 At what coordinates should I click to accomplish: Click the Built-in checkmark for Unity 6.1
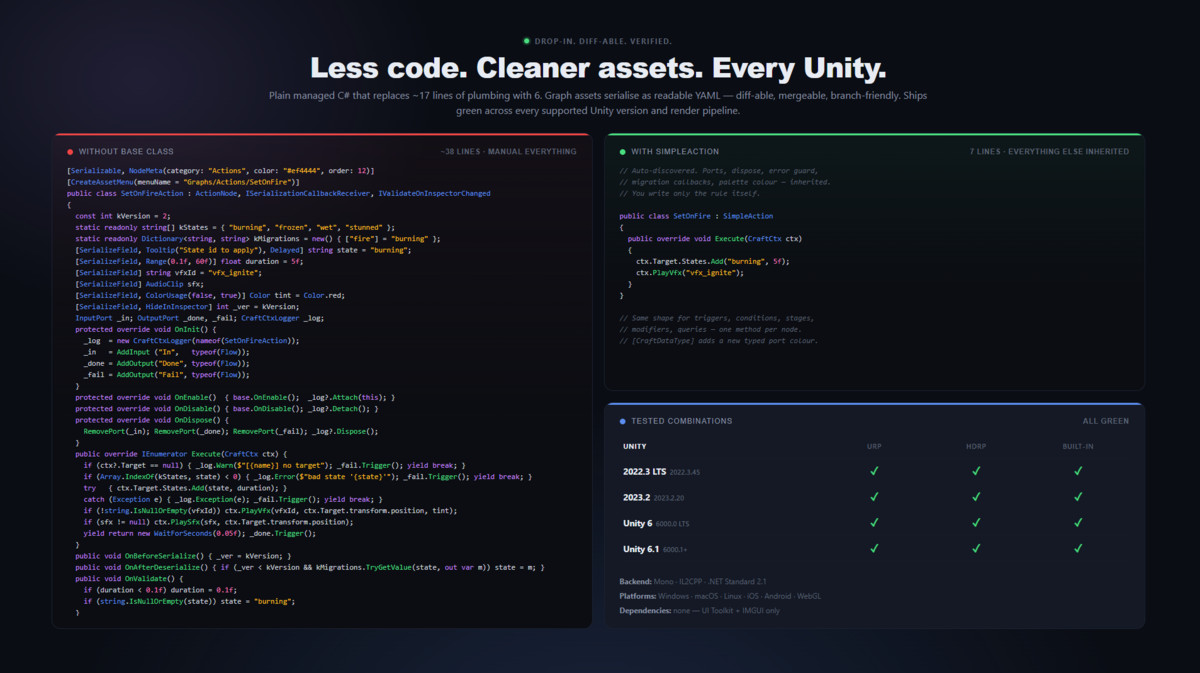[1078, 548]
